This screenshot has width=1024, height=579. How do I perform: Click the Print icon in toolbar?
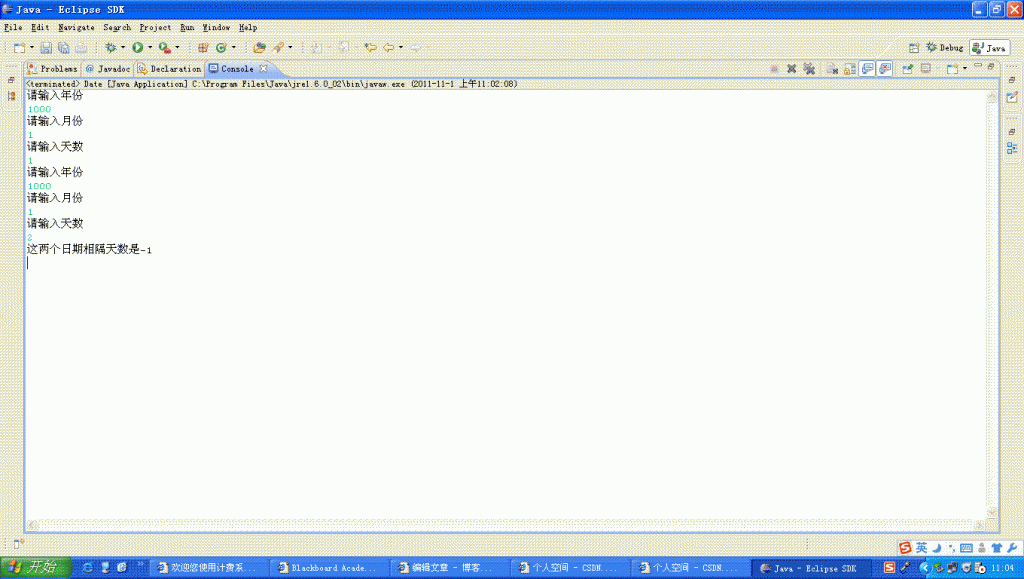[81, 48]
